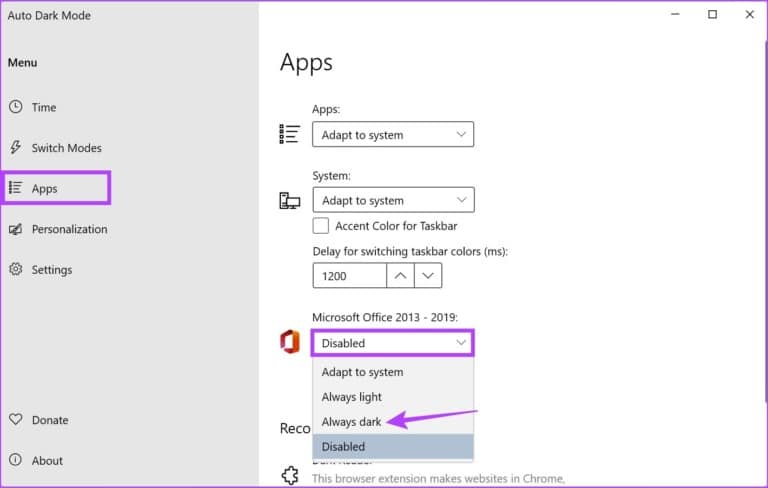The height and width of the screenshot is (488, 768).
Task: Click the gear icon beside Settings
Action: 16,269
